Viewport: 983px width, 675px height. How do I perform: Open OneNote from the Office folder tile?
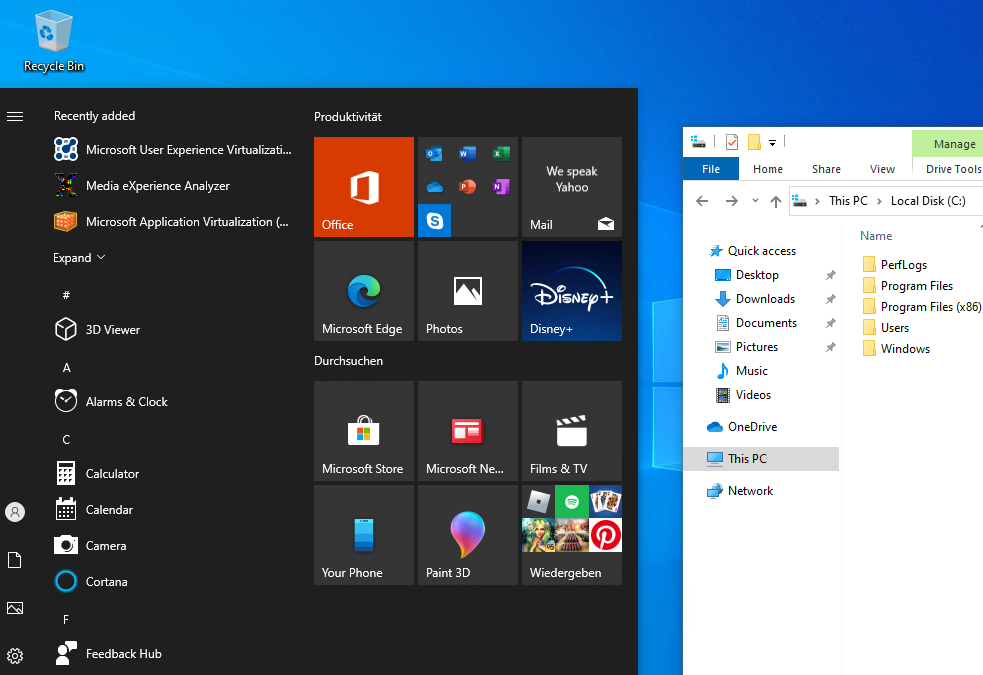[x=501, y=187]
